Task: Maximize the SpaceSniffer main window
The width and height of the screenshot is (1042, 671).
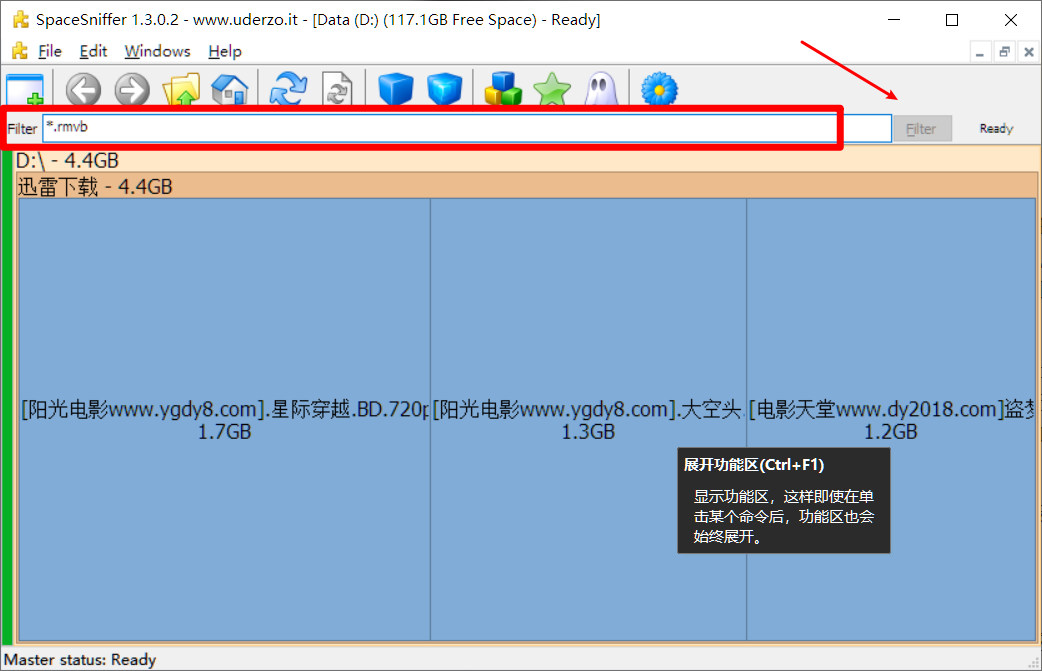Action: click(952, 20)
